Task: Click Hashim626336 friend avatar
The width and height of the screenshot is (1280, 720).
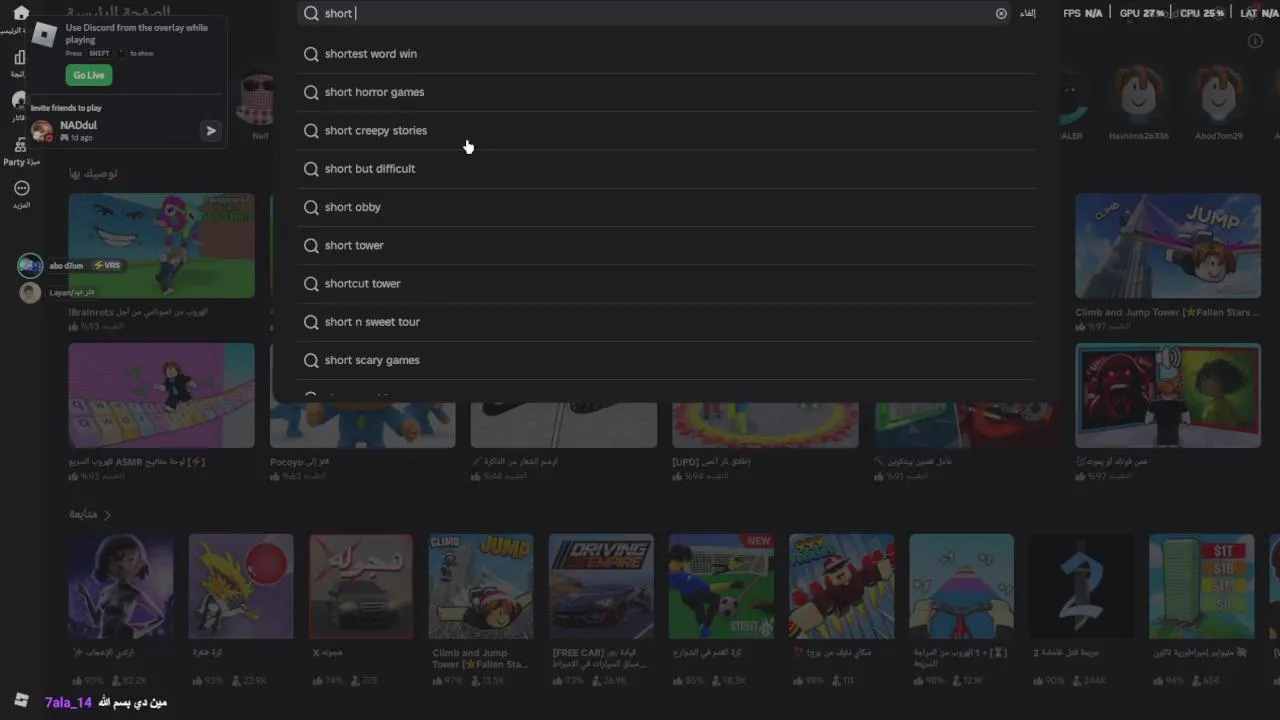Action: [x=1138, y=96]
